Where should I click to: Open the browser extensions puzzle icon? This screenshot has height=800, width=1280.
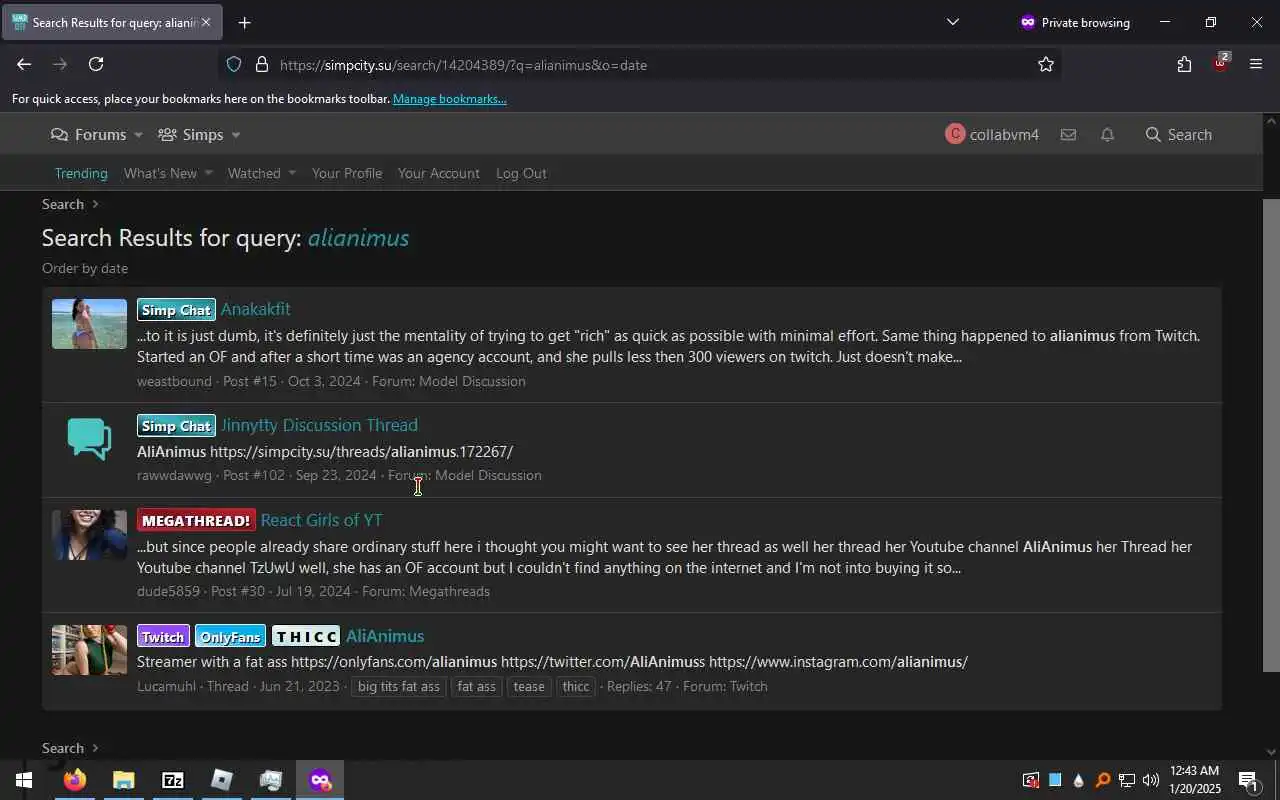[1184, 64]
